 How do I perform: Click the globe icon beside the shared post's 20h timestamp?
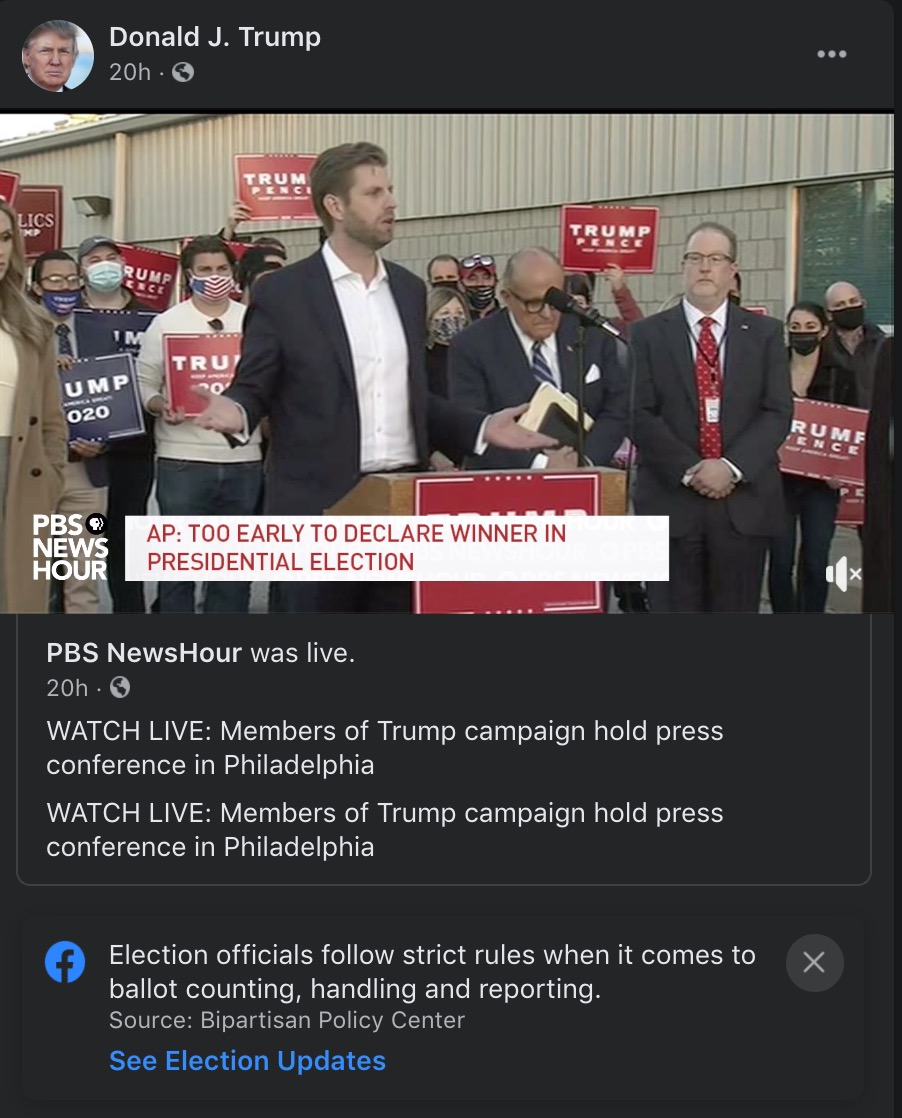tap(120, 687)
